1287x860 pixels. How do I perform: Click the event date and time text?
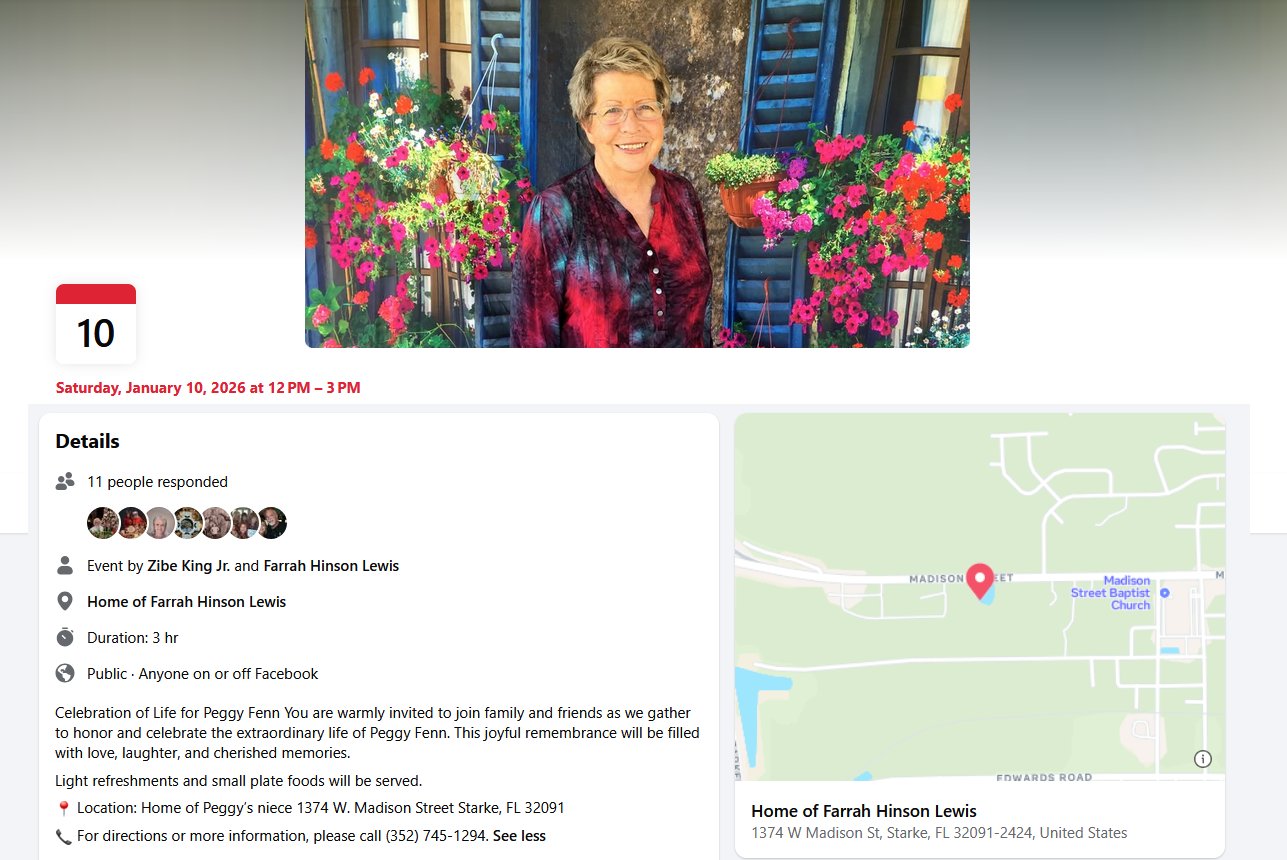208,388
